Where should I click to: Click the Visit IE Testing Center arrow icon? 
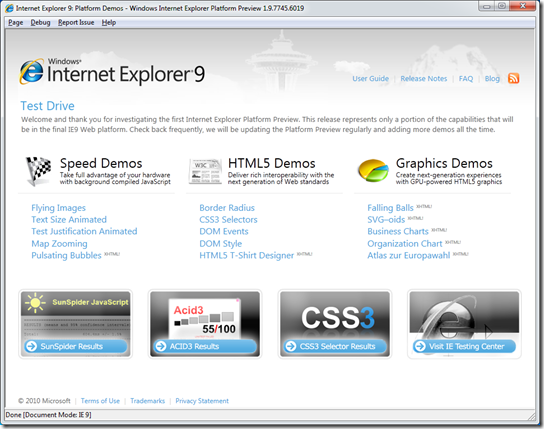click(420, 346)
